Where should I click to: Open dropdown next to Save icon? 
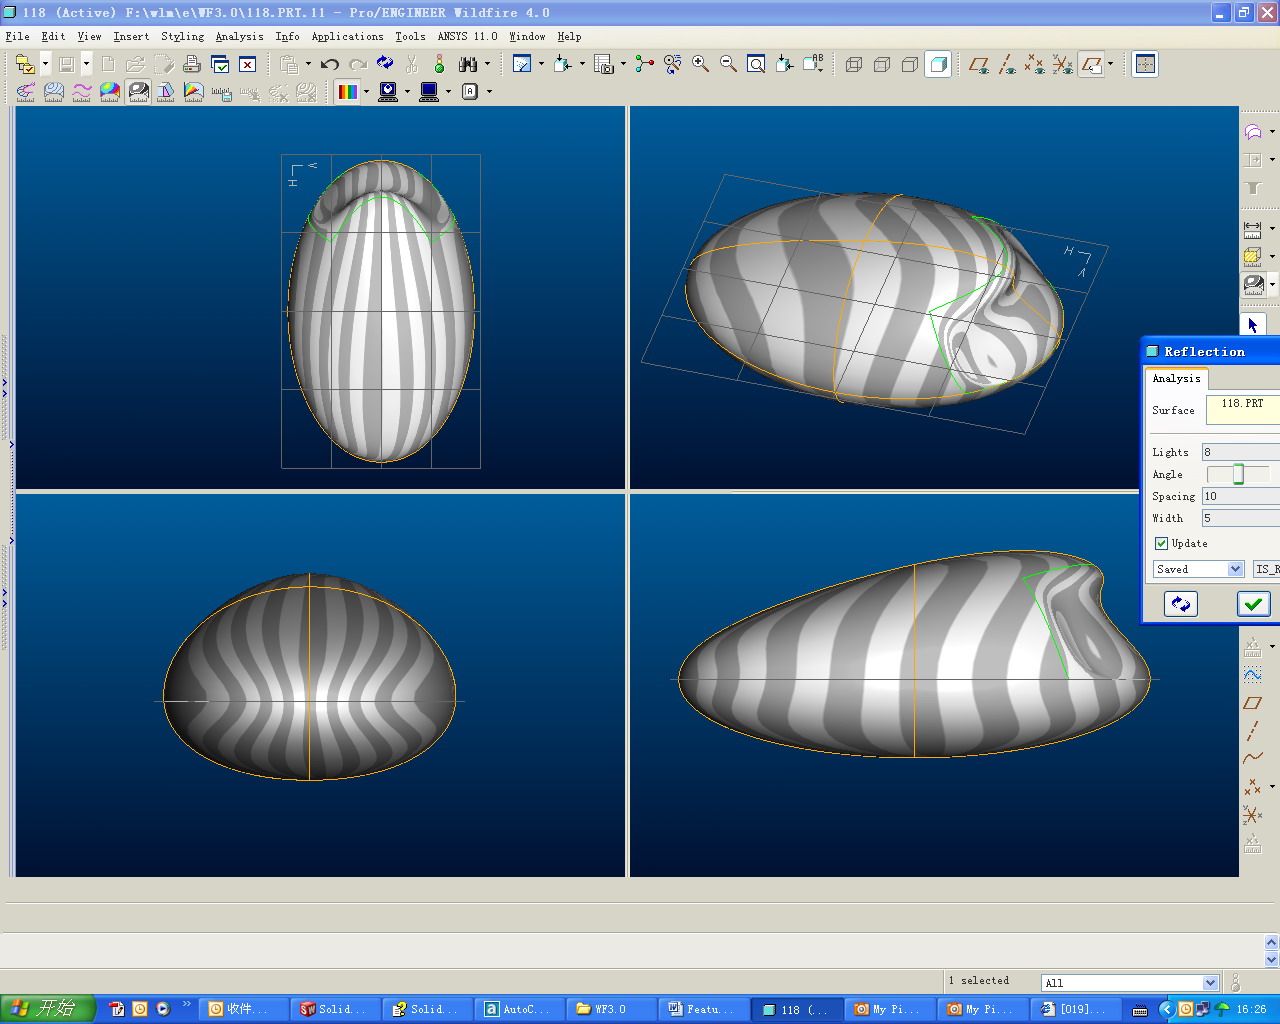point(86,64)
